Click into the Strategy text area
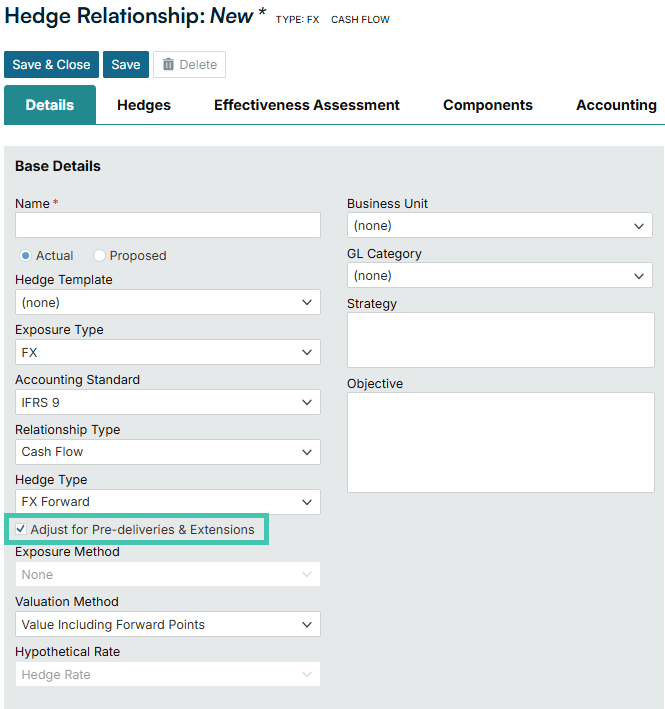665x709 pixels. pos(500,340)
